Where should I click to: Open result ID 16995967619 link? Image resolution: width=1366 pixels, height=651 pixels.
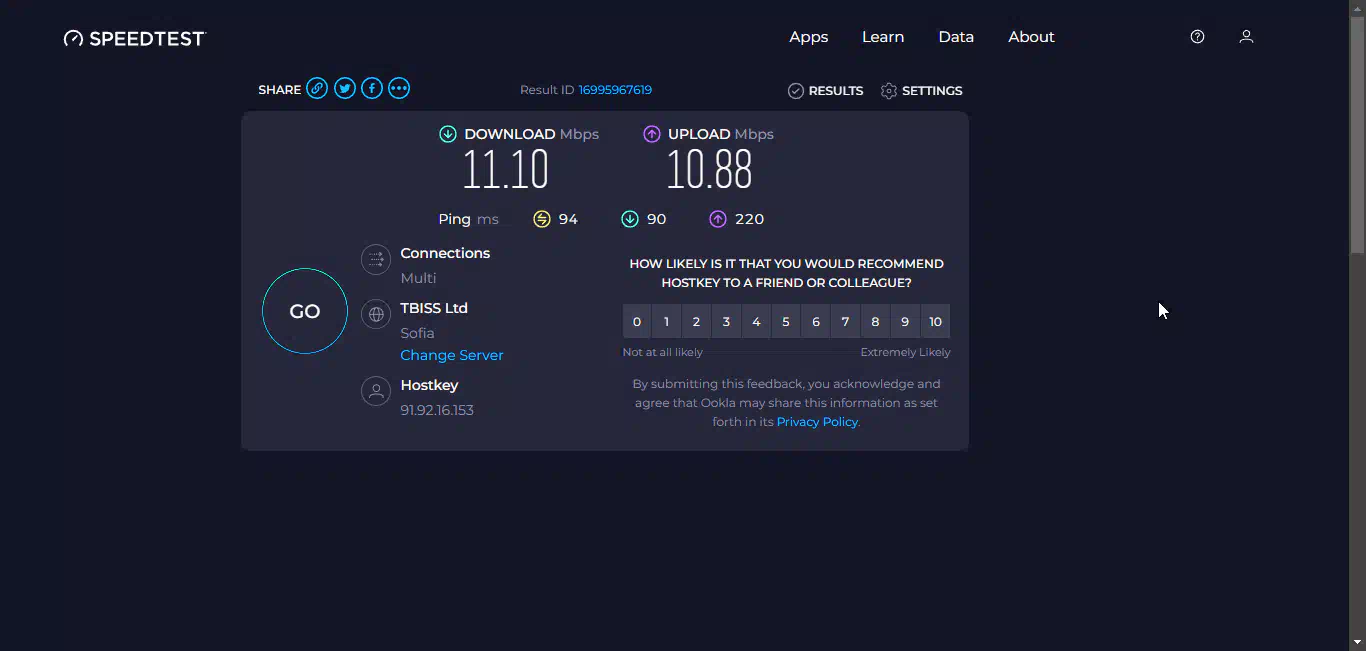click(x=615, y=90)
